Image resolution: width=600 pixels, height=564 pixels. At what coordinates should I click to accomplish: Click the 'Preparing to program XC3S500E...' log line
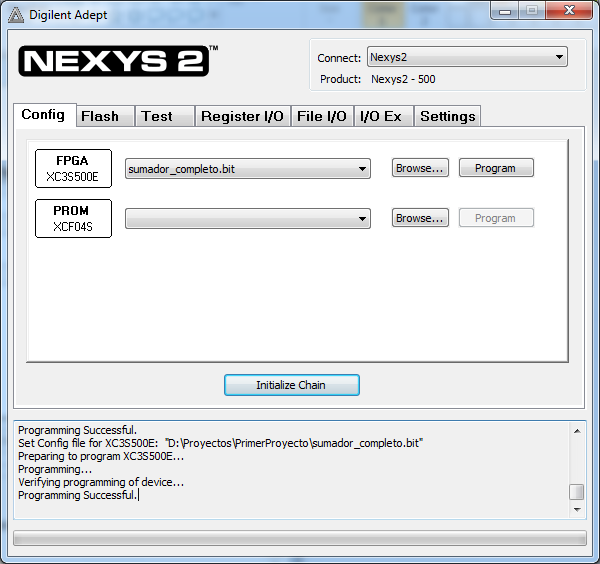[x=101, y=456]
